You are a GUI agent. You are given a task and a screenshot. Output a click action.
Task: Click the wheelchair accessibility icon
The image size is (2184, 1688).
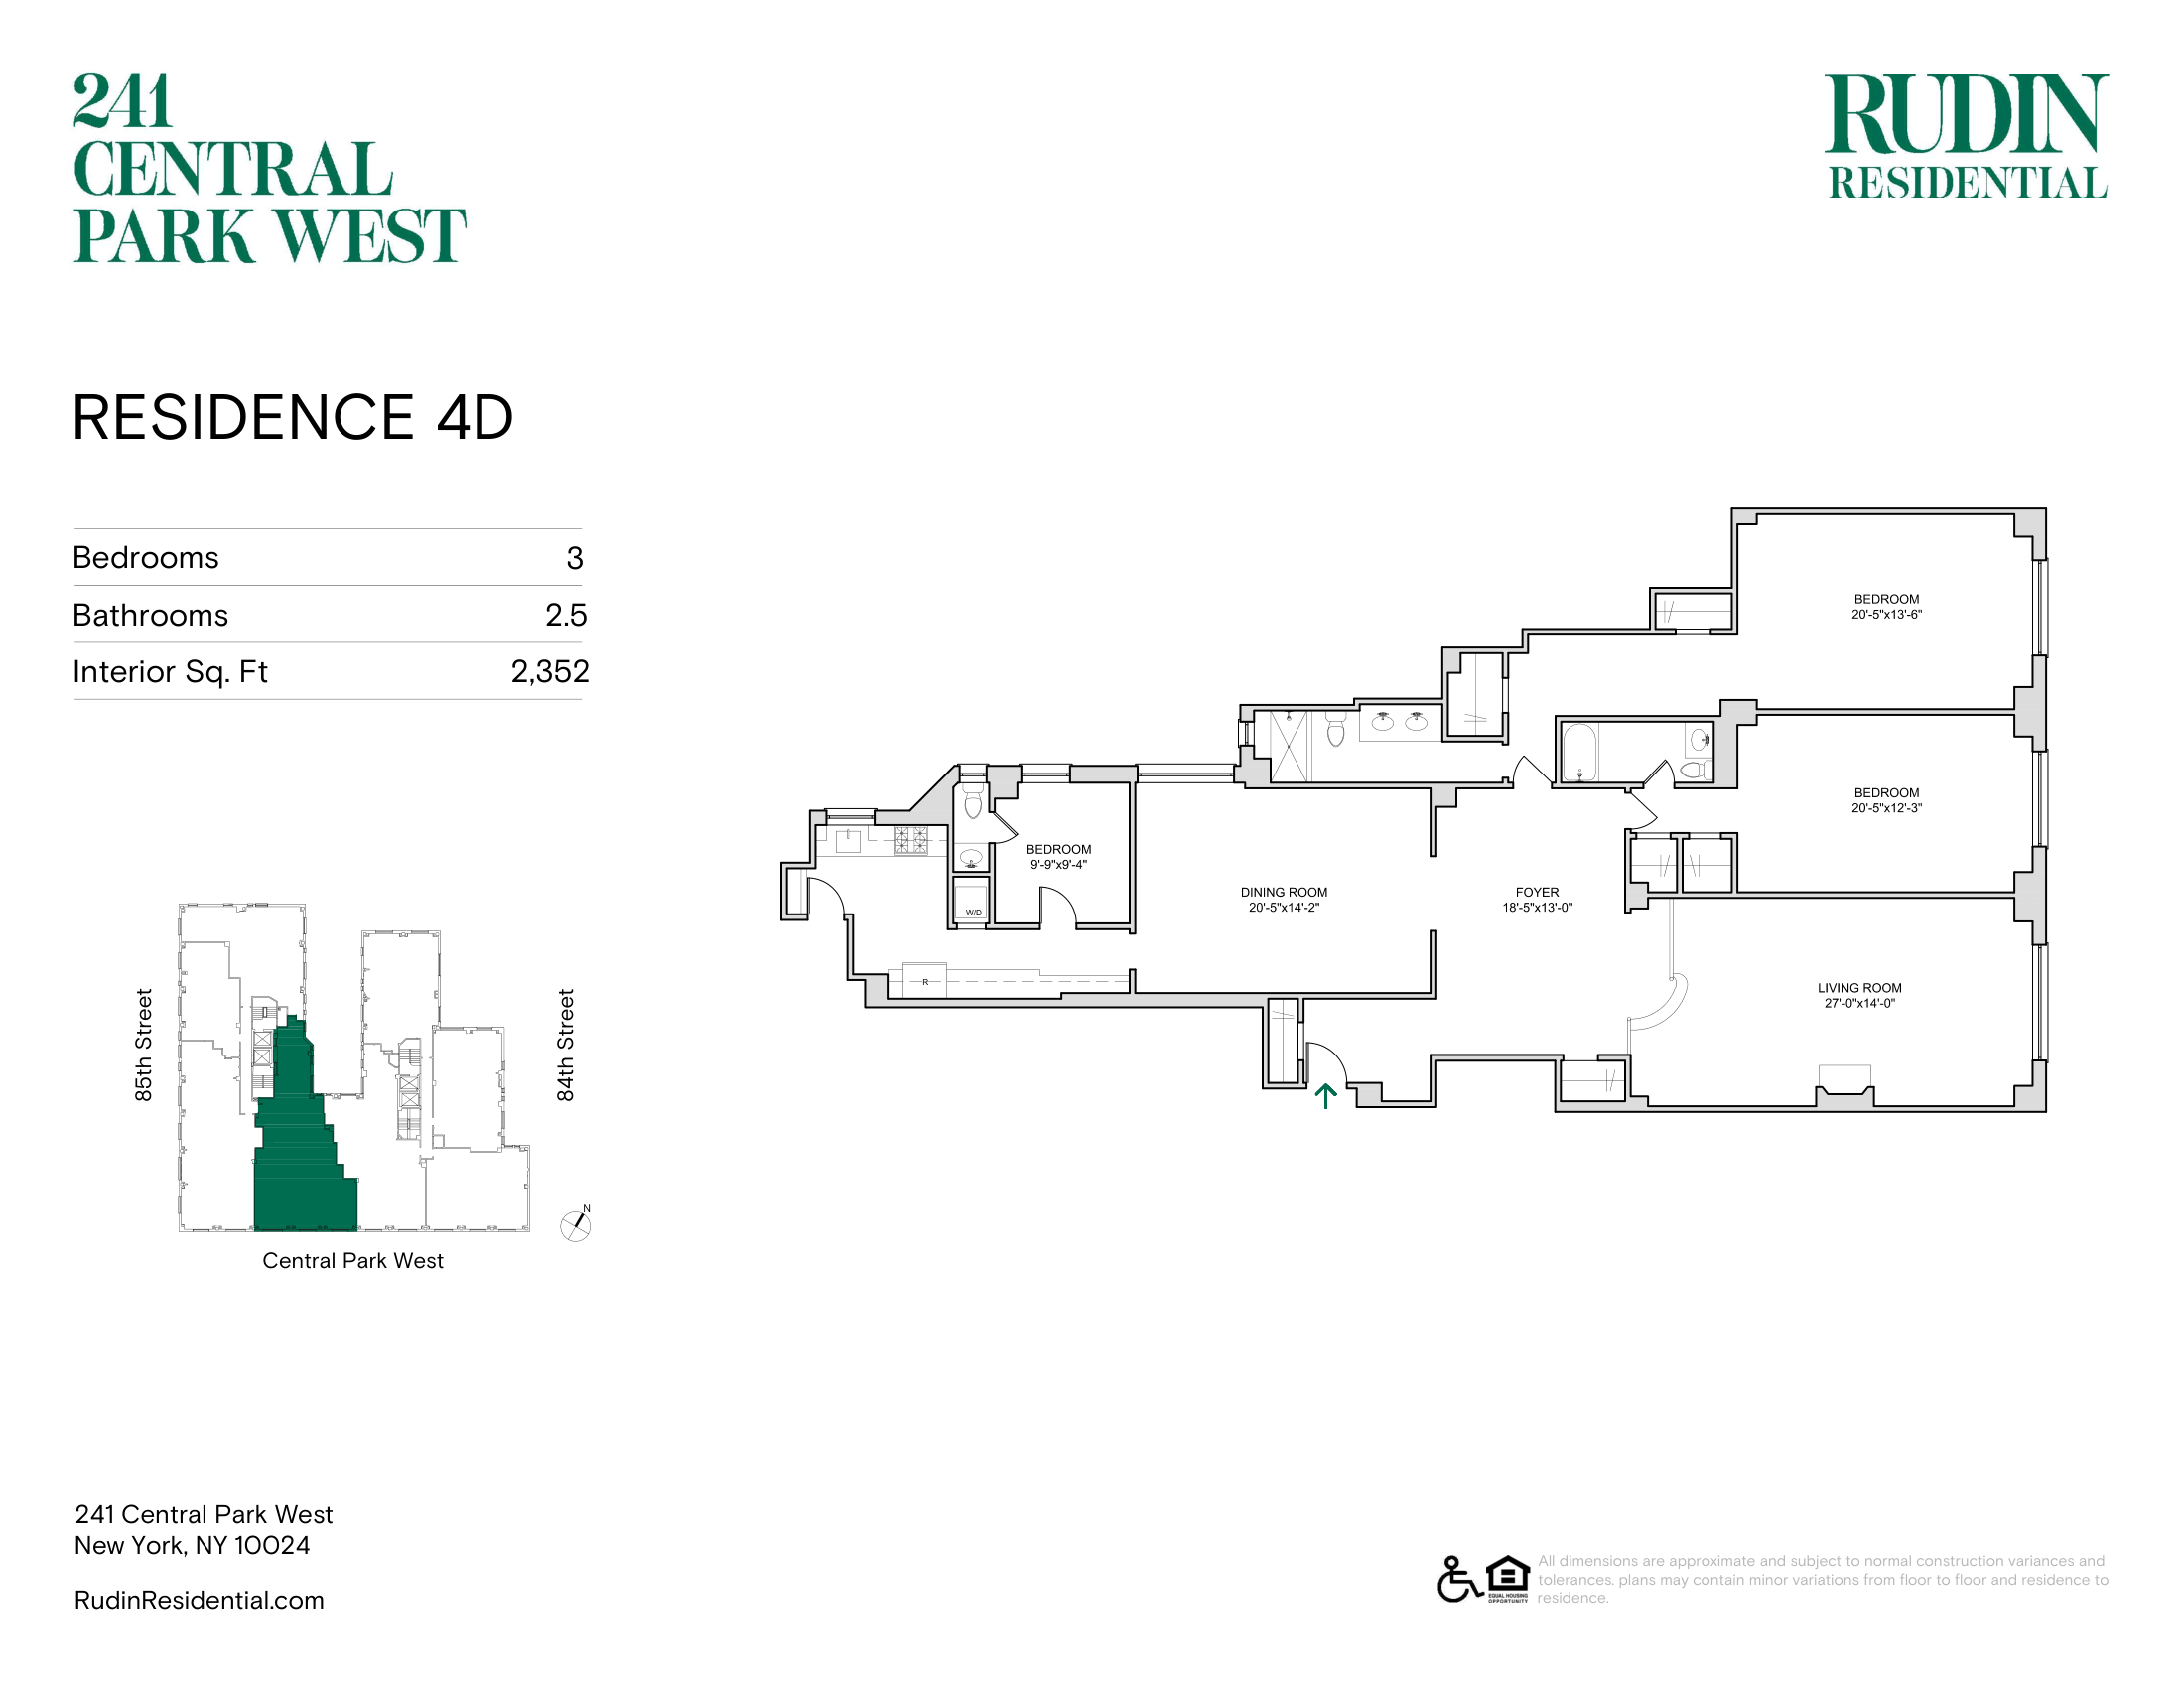point(1460,1579)
